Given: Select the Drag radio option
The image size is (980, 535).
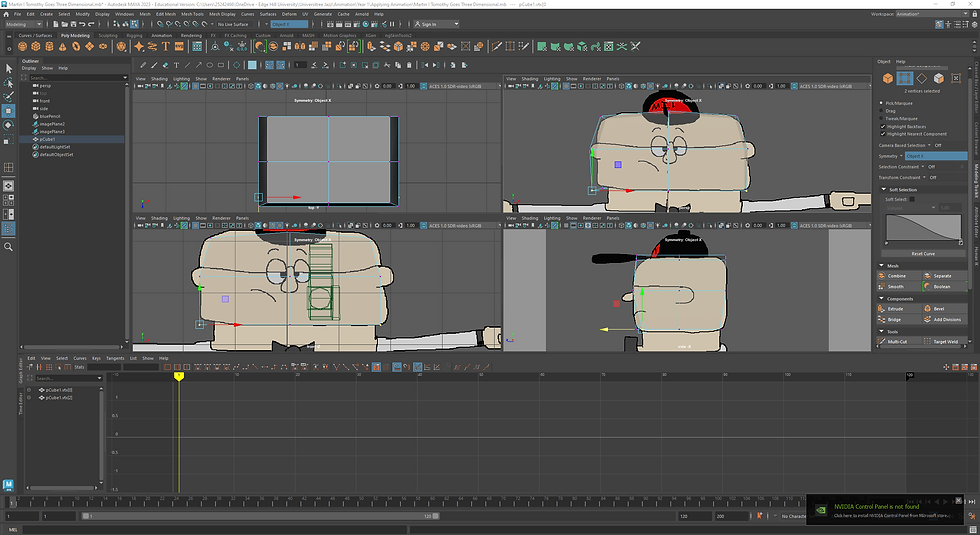Looking at the screenshot, I should point(882,111).
